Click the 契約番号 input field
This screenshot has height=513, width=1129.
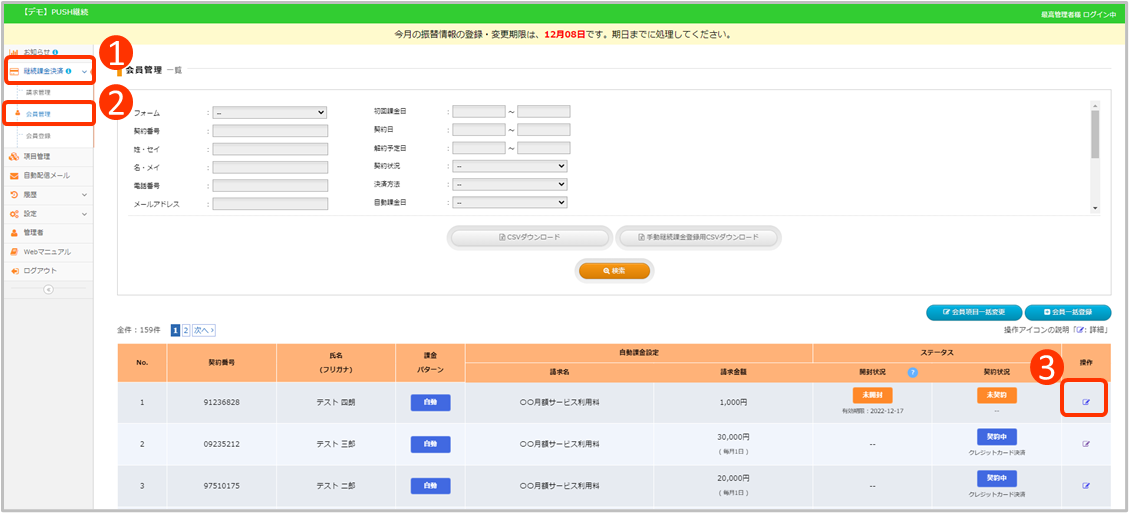(x=270, y=131)
